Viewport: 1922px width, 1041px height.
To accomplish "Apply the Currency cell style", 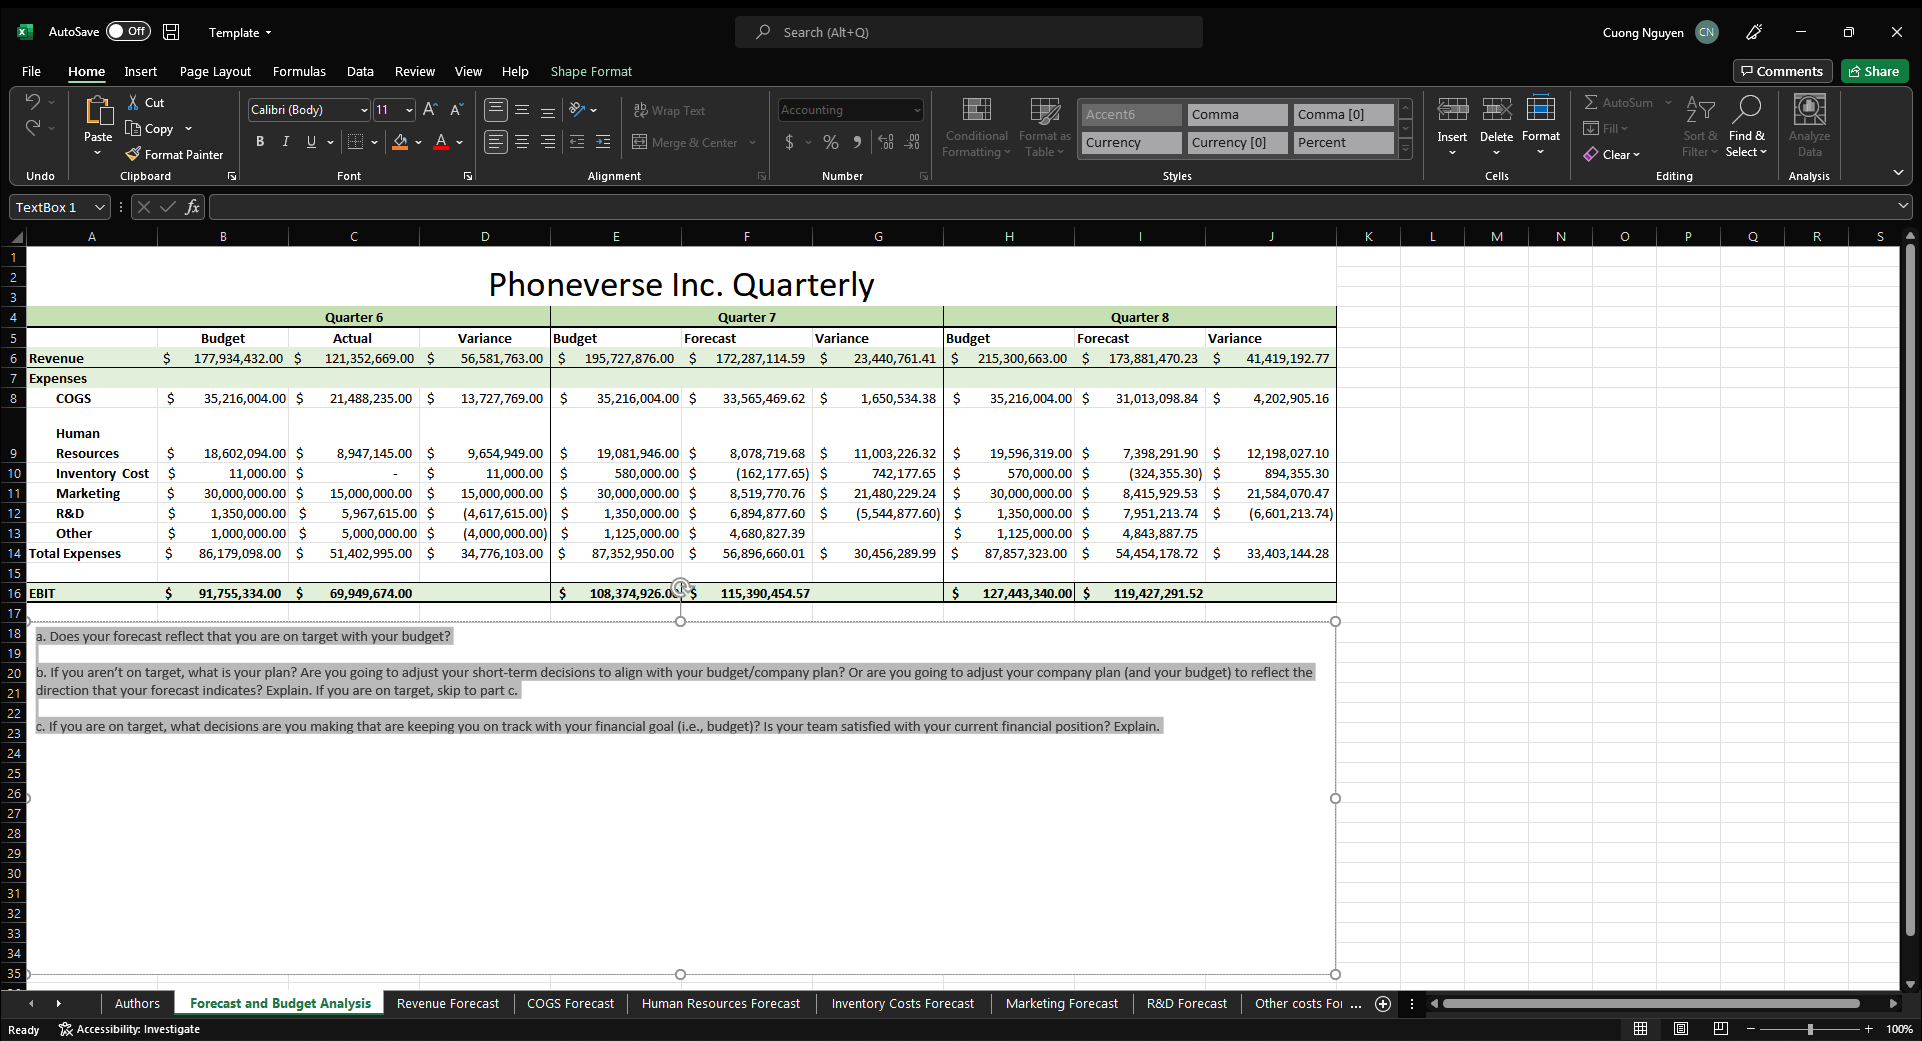I will (1132, 143).
